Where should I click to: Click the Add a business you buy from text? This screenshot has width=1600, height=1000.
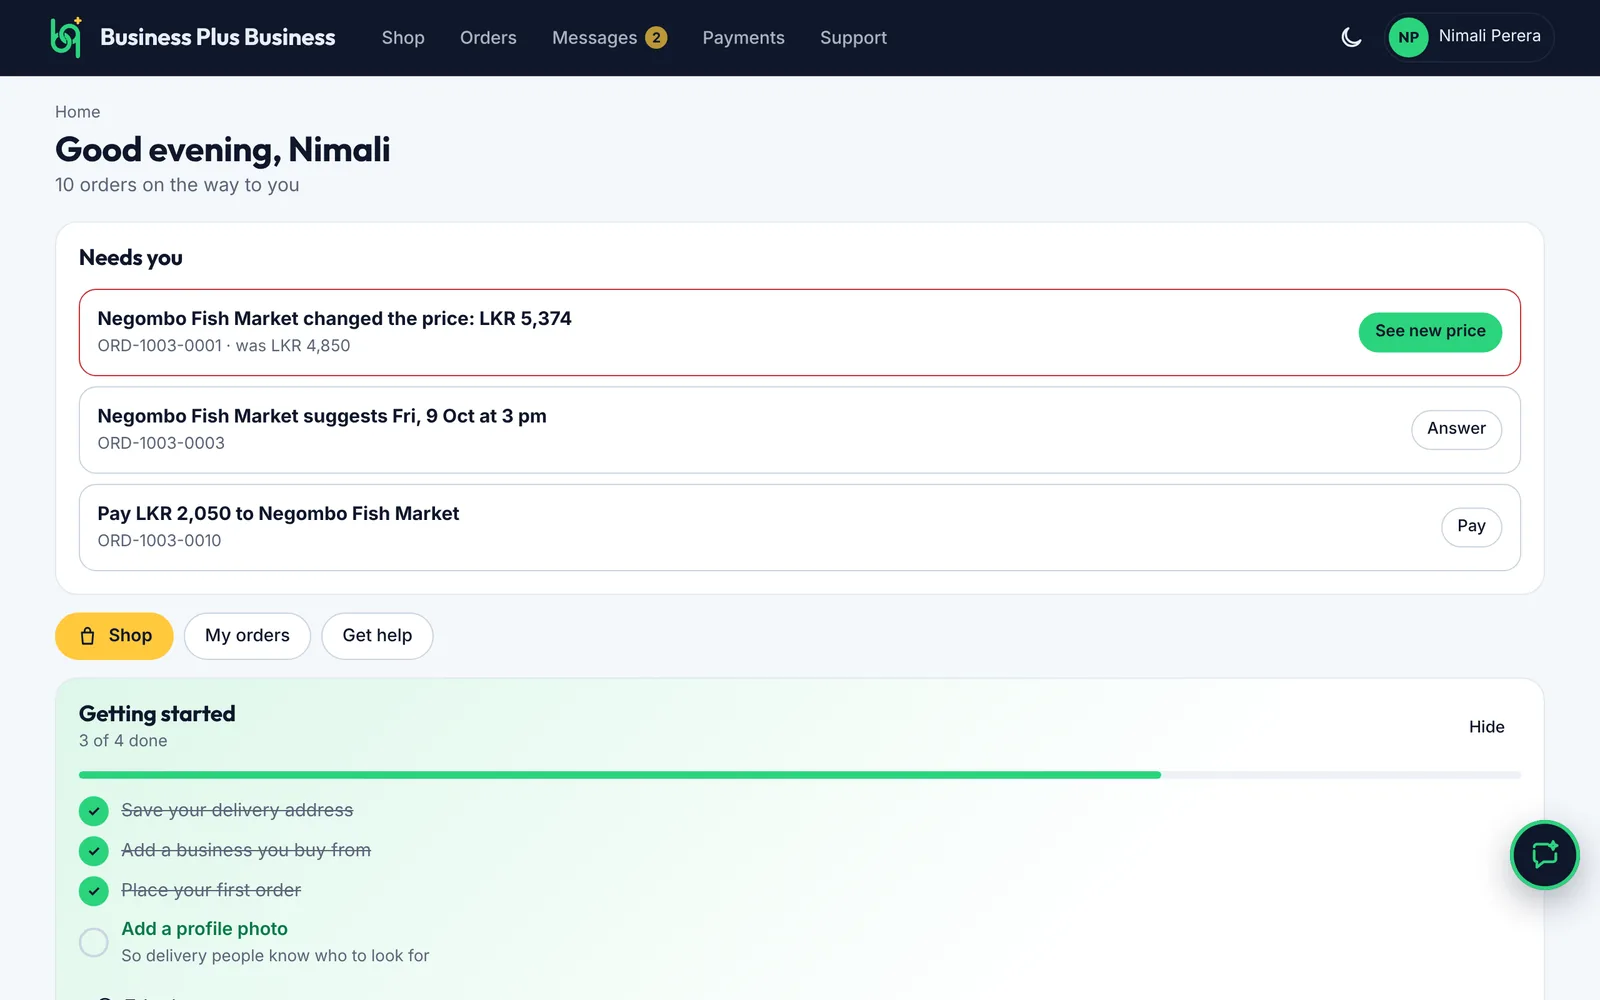pos(246,850)
